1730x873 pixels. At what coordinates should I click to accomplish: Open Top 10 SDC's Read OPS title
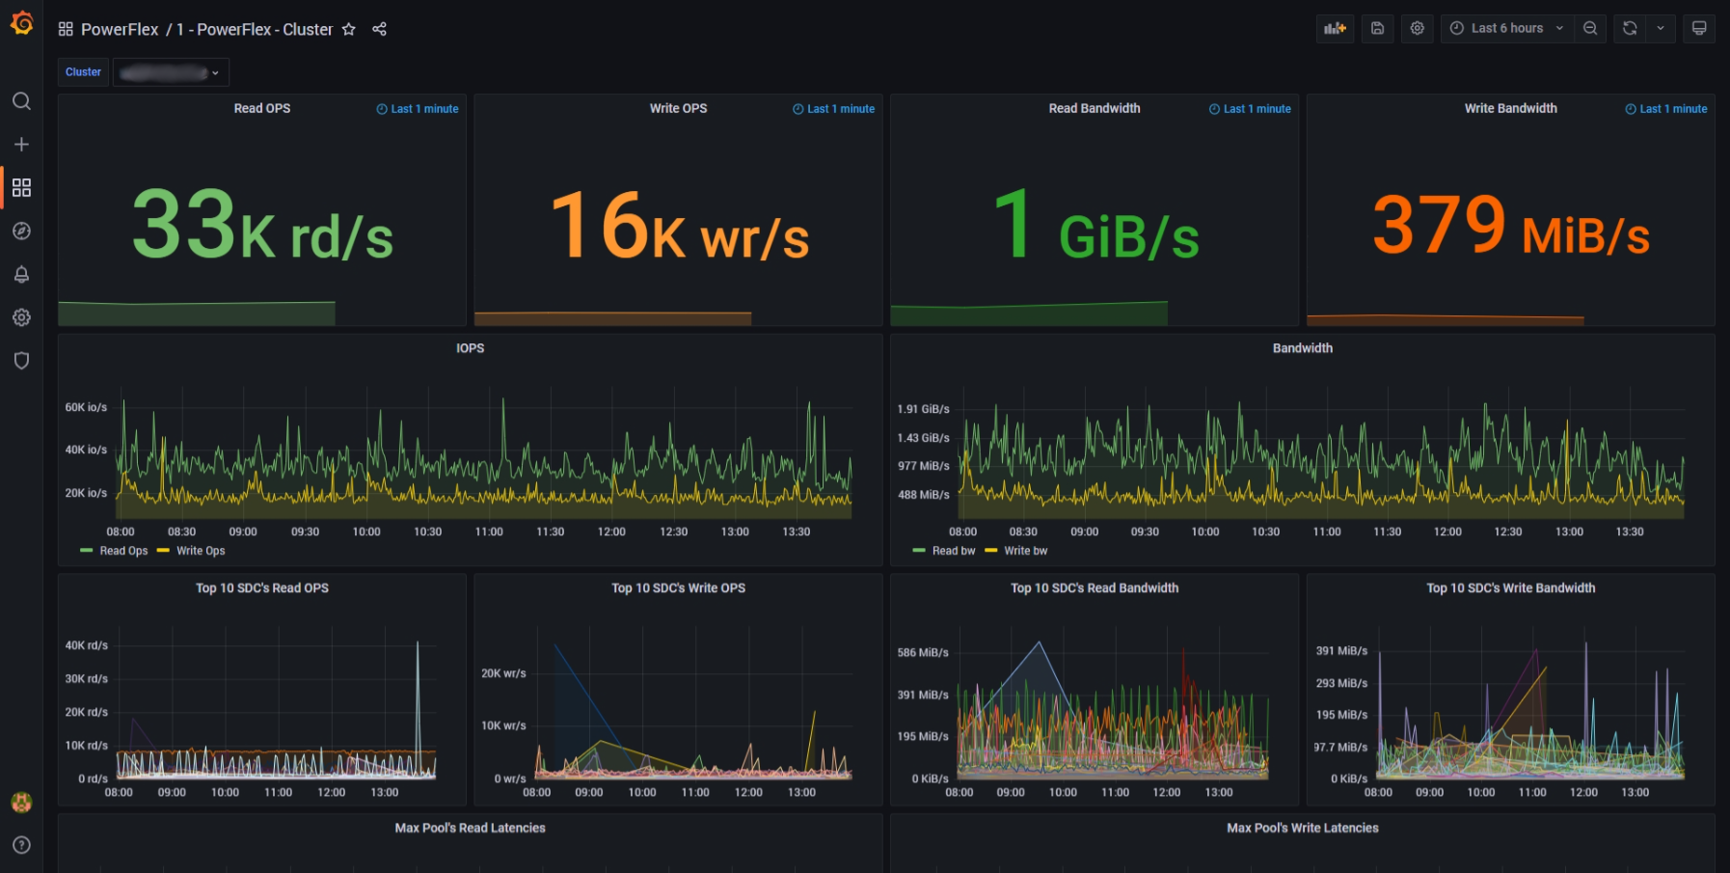[x=262, y=588]
